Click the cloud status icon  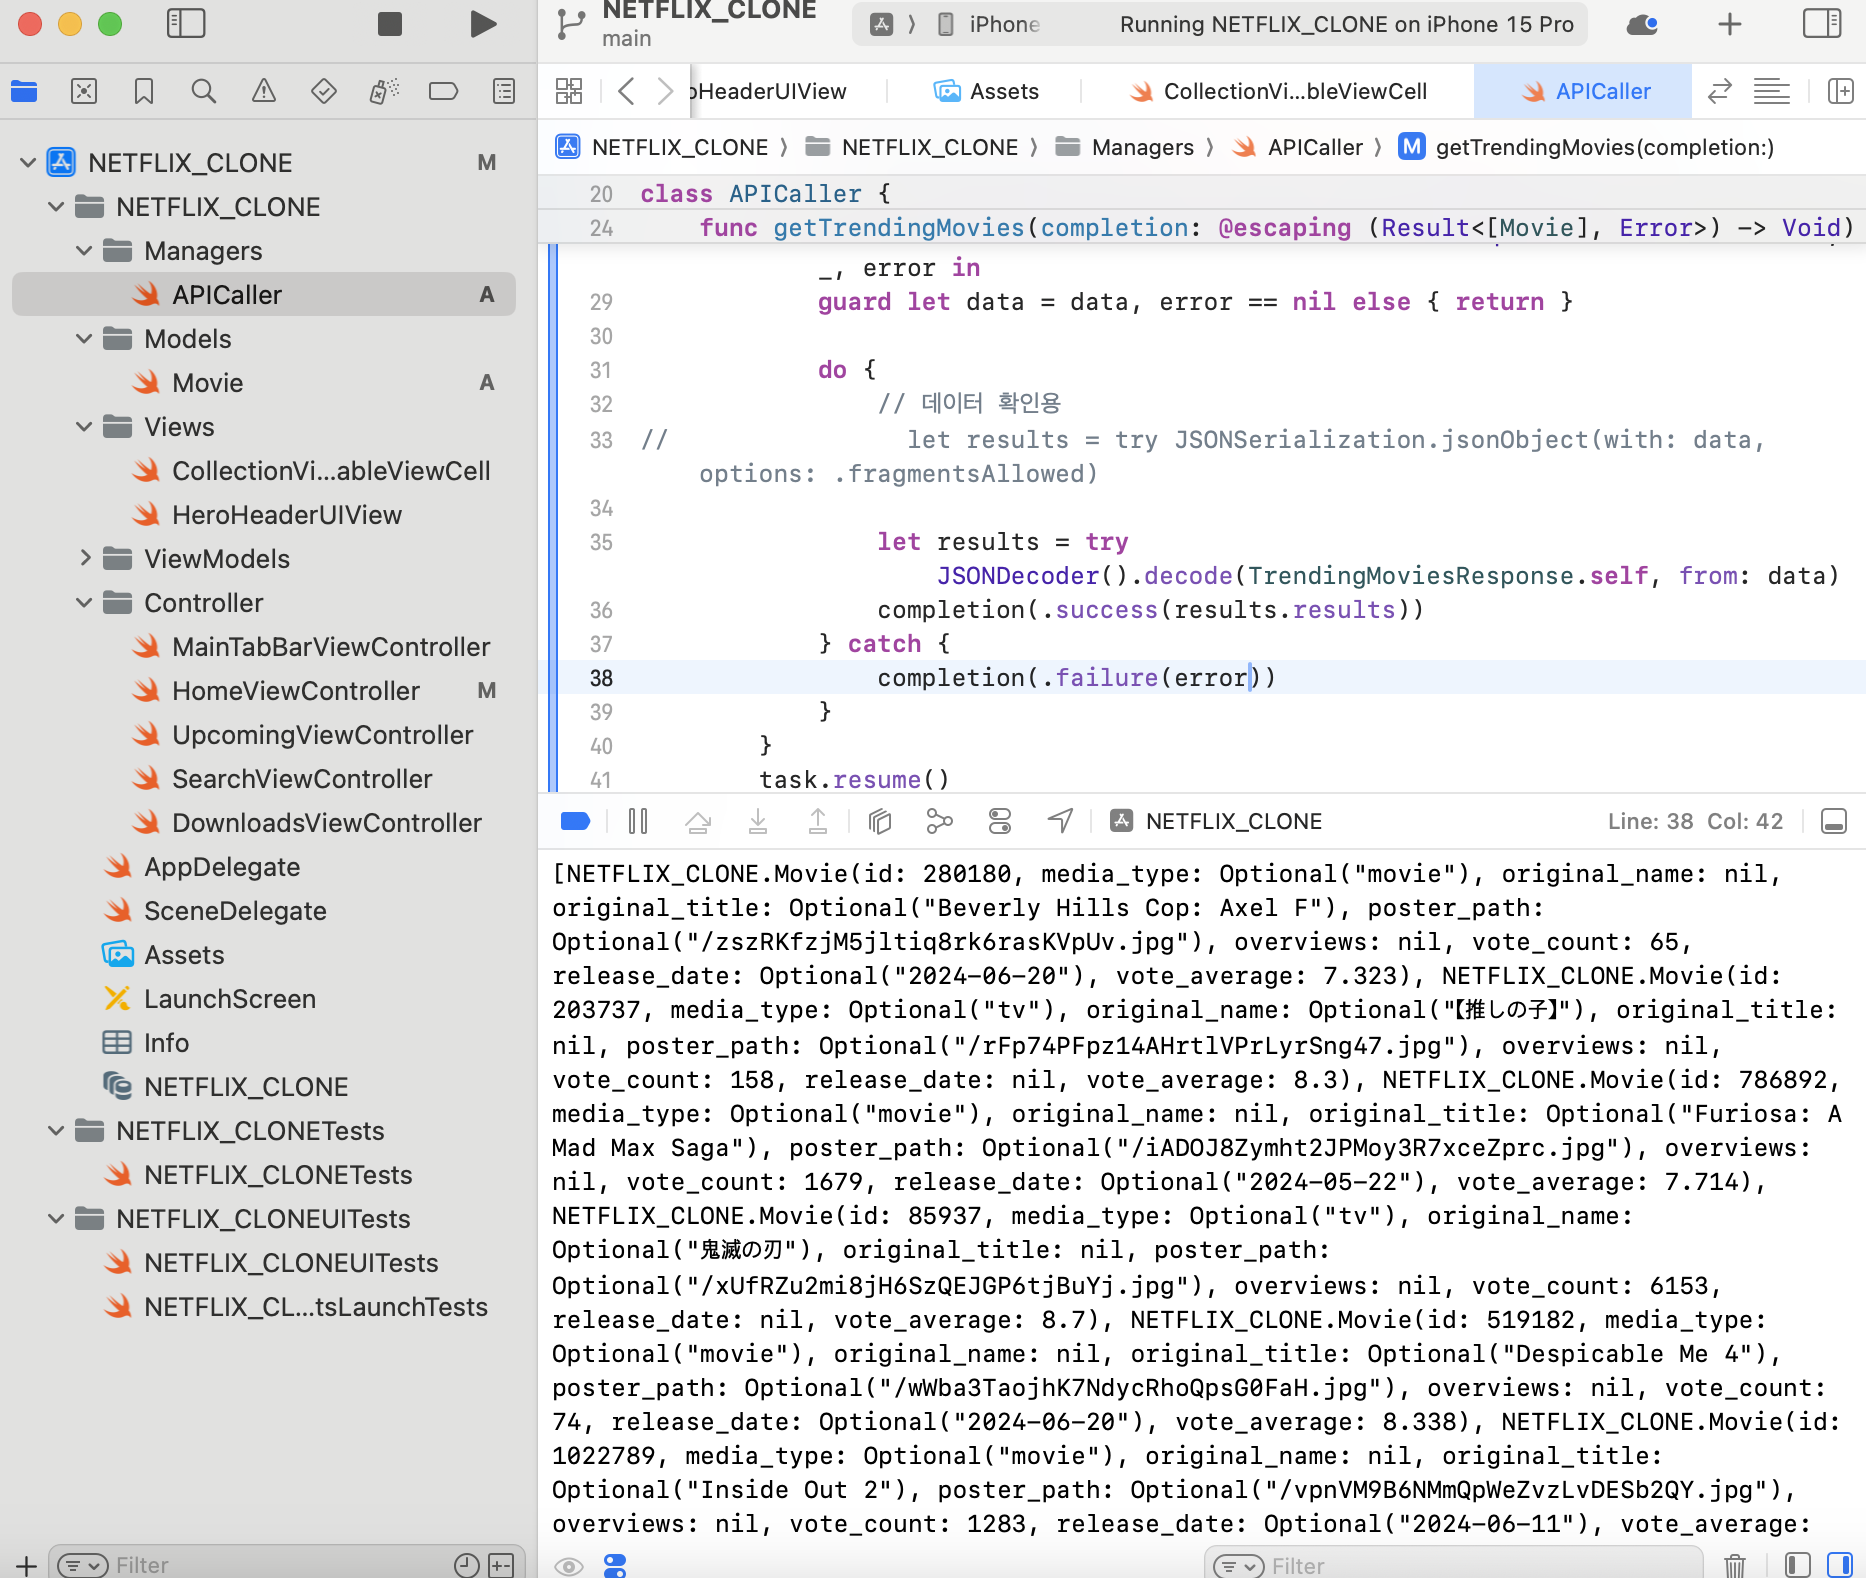tap(1642, 24)
